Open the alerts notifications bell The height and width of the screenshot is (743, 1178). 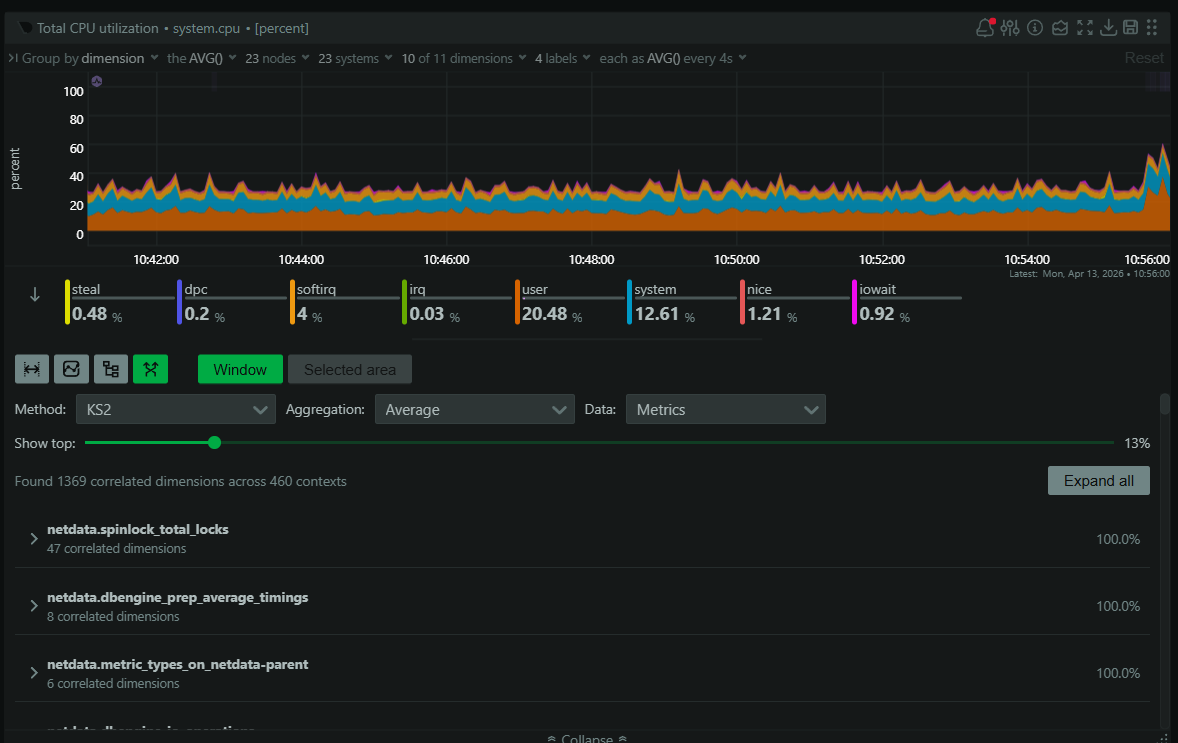(984, 28)
